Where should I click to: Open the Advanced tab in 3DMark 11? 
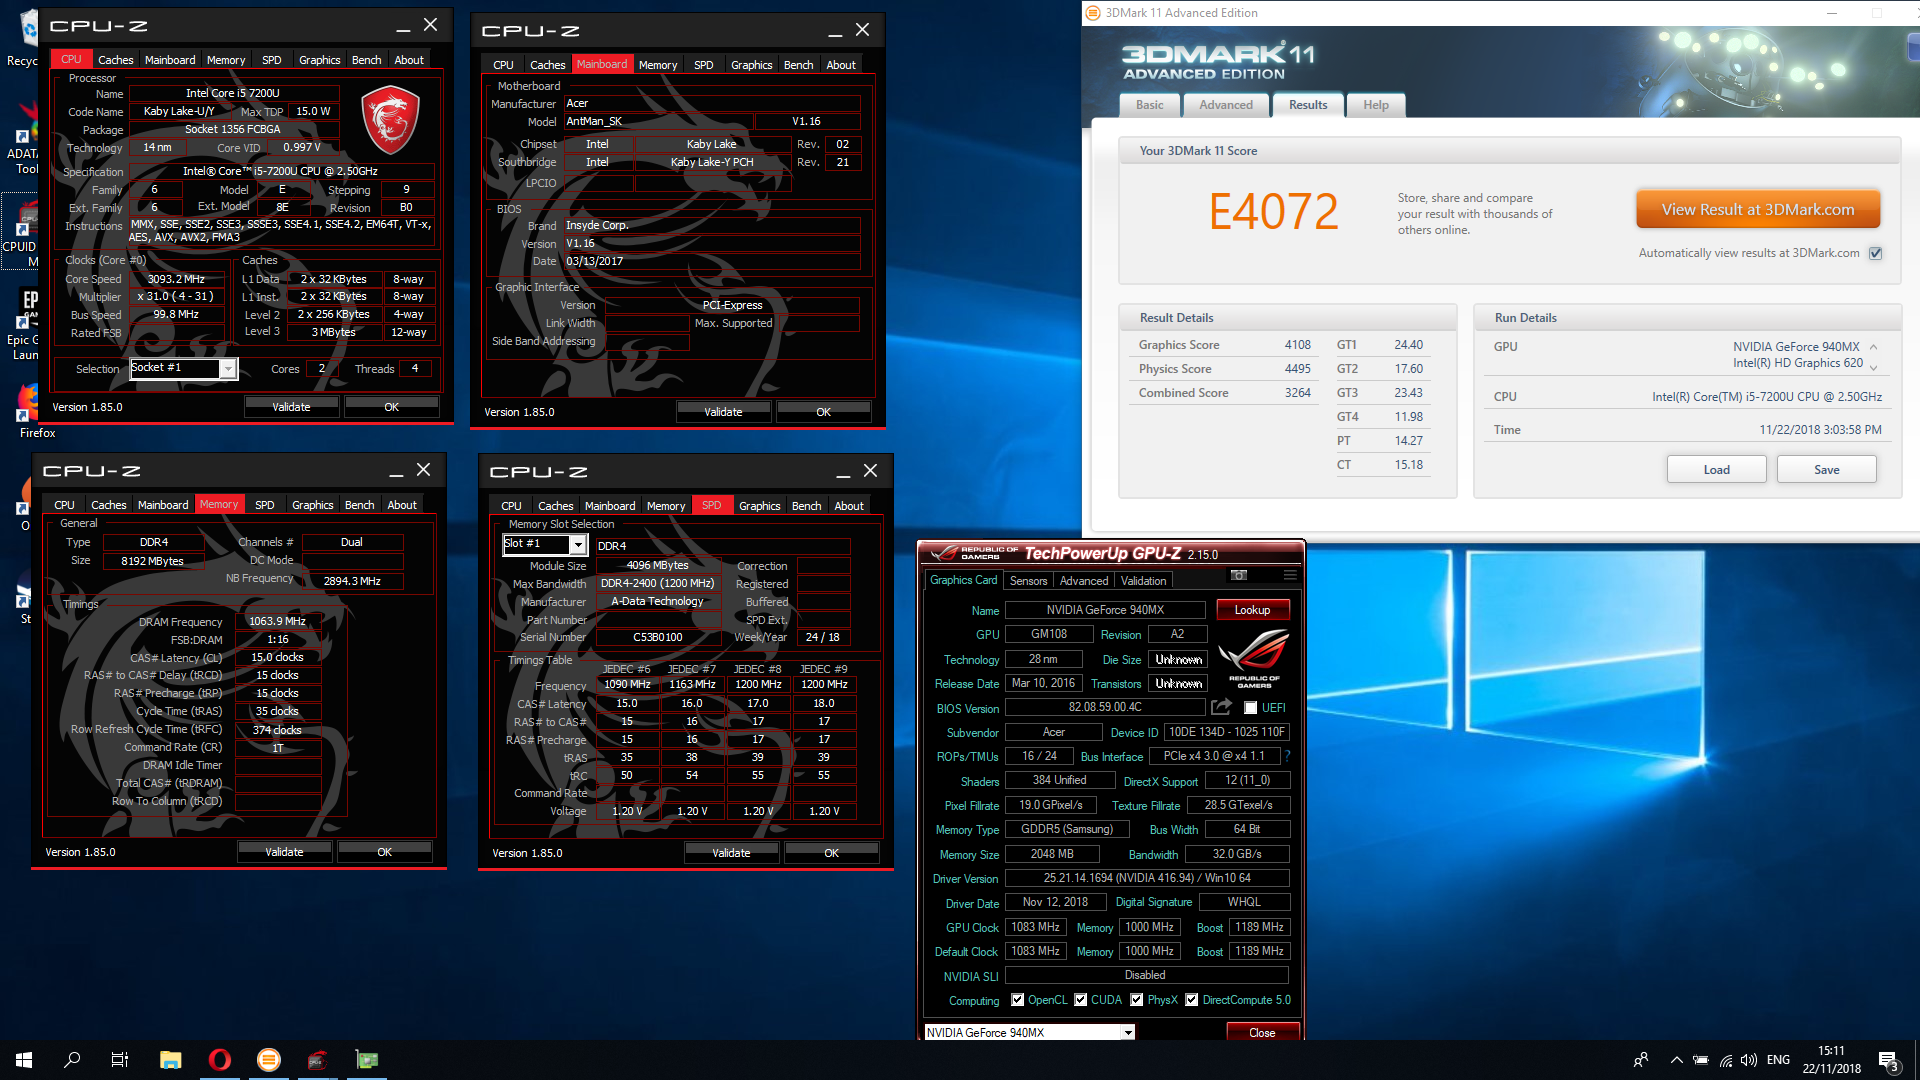pyautogui.click(x=1226, y=105)
